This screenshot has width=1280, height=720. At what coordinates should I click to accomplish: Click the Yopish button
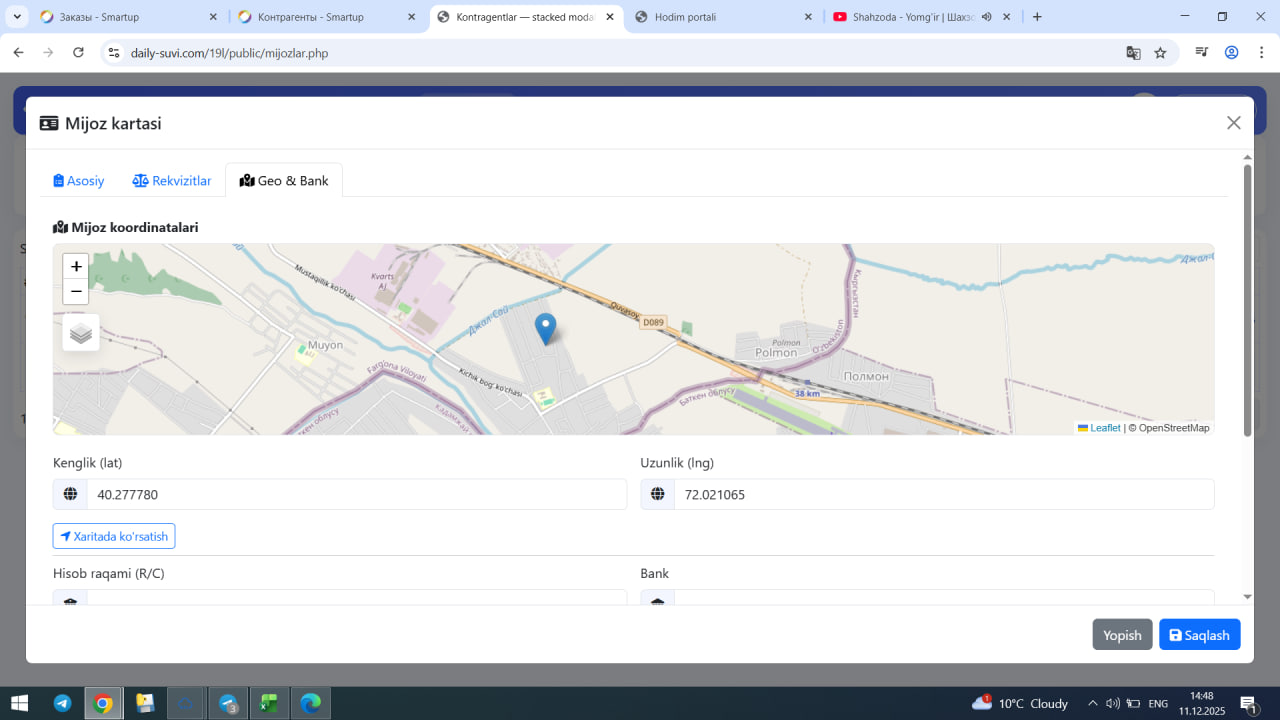tap(1122, 635)
